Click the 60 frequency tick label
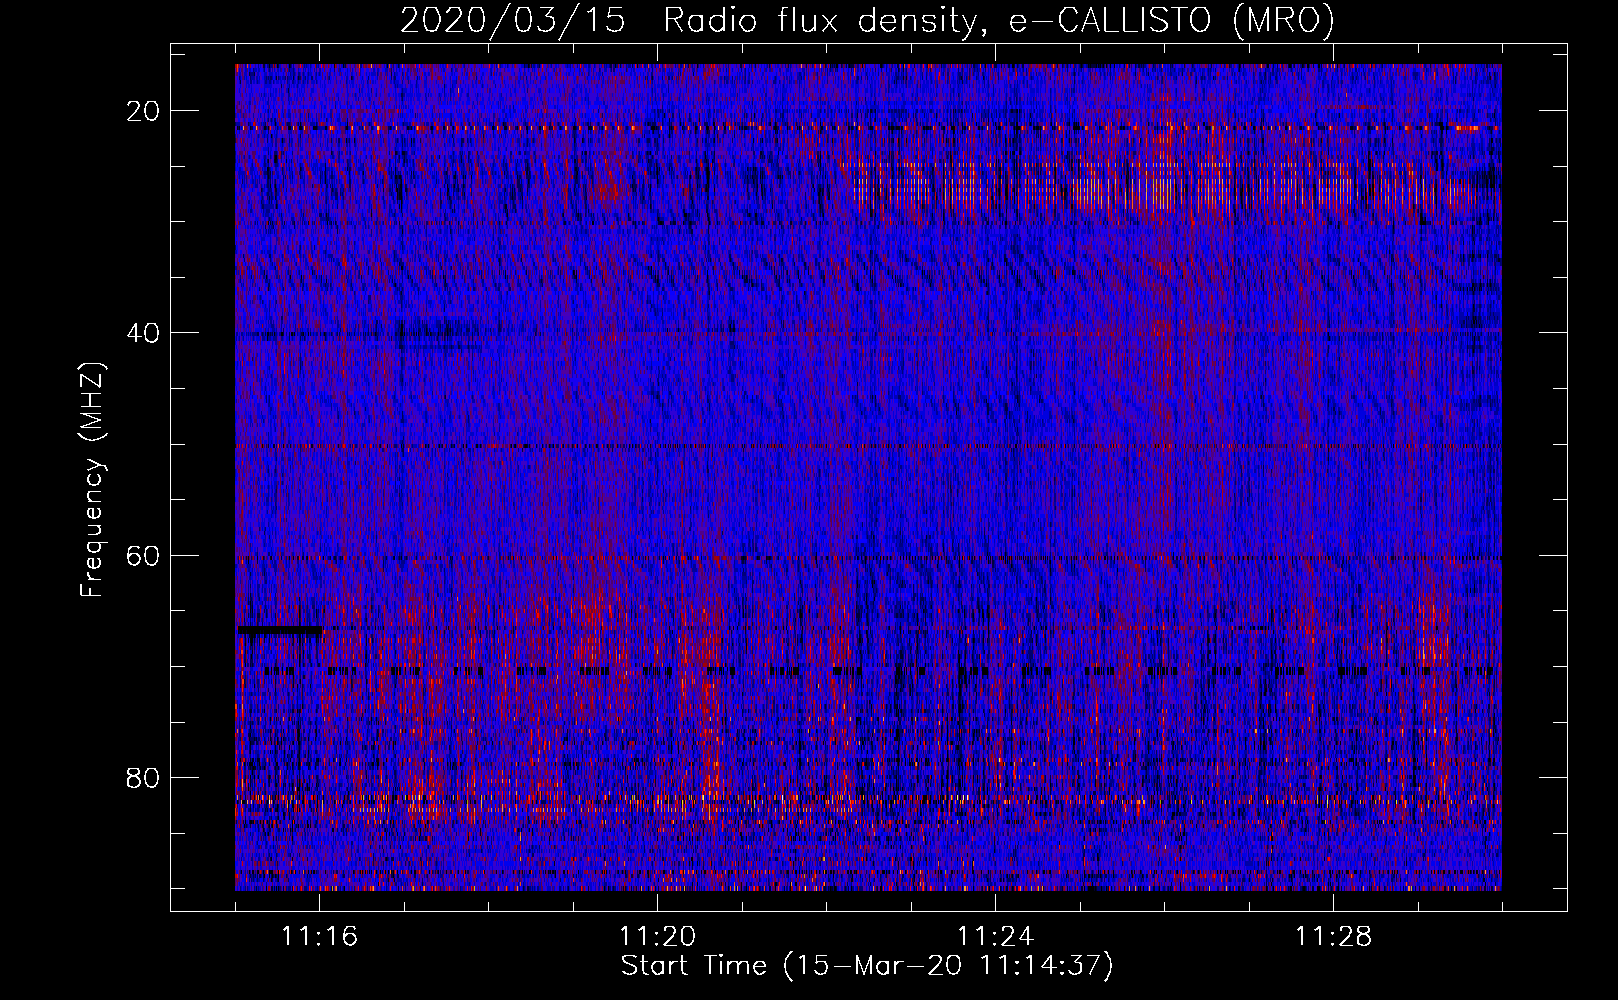The image size is (1618, 1000). pyautogui.click(x=144, y=555)
